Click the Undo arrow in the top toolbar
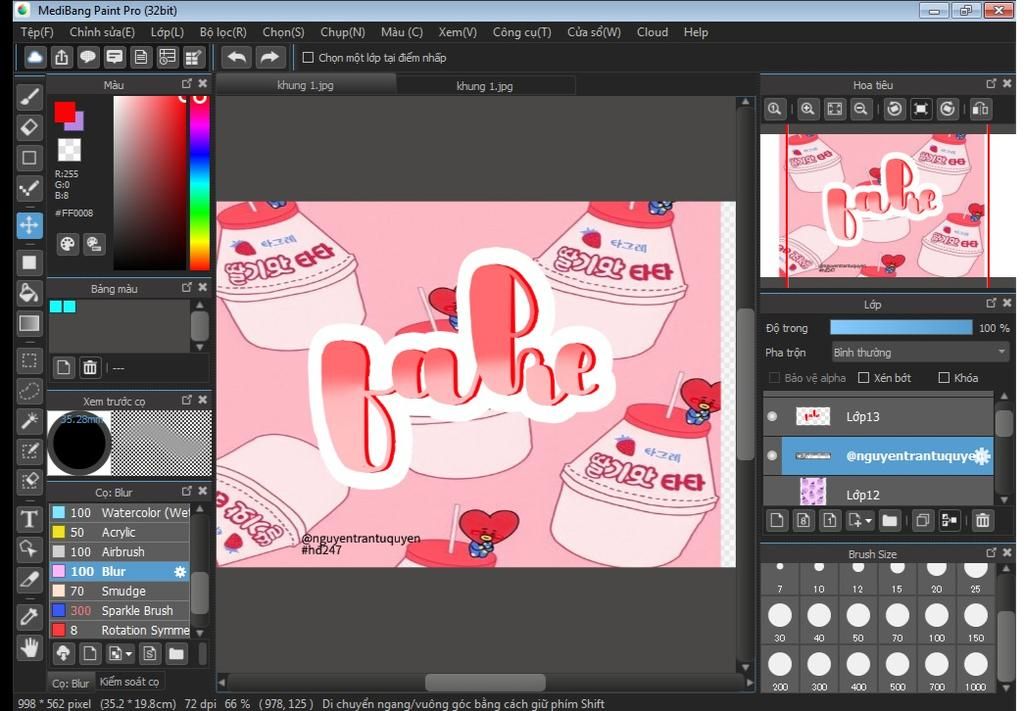This screenshot has width=1024, height=711. [x=236, y=57]
